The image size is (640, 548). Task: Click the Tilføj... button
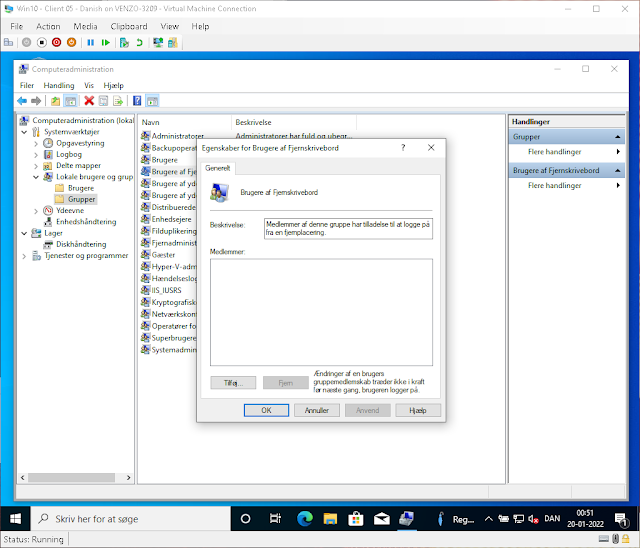point(233,383)
